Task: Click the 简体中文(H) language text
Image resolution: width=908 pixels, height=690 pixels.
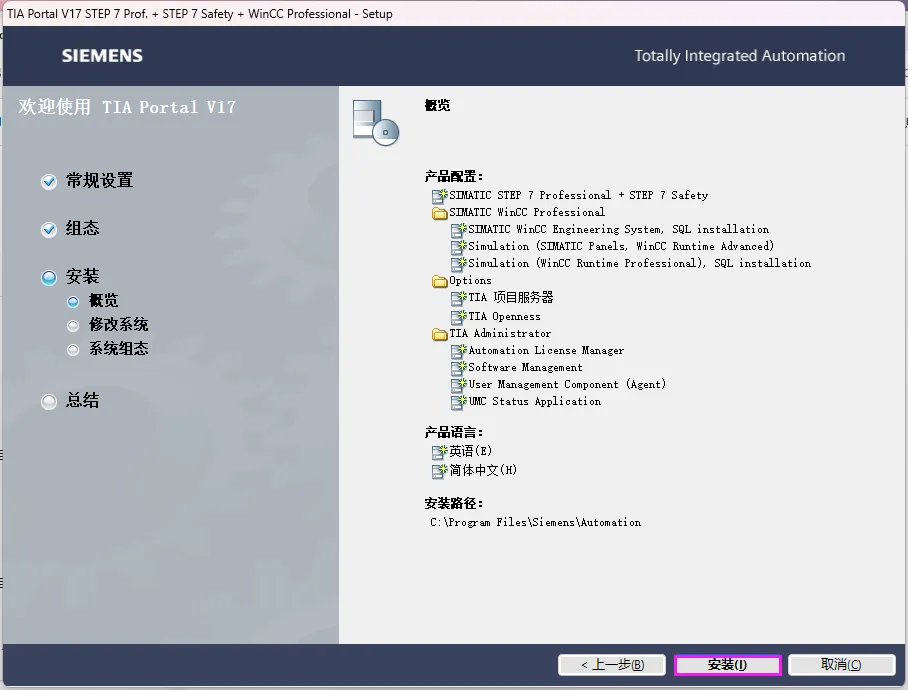Action: 483,471
